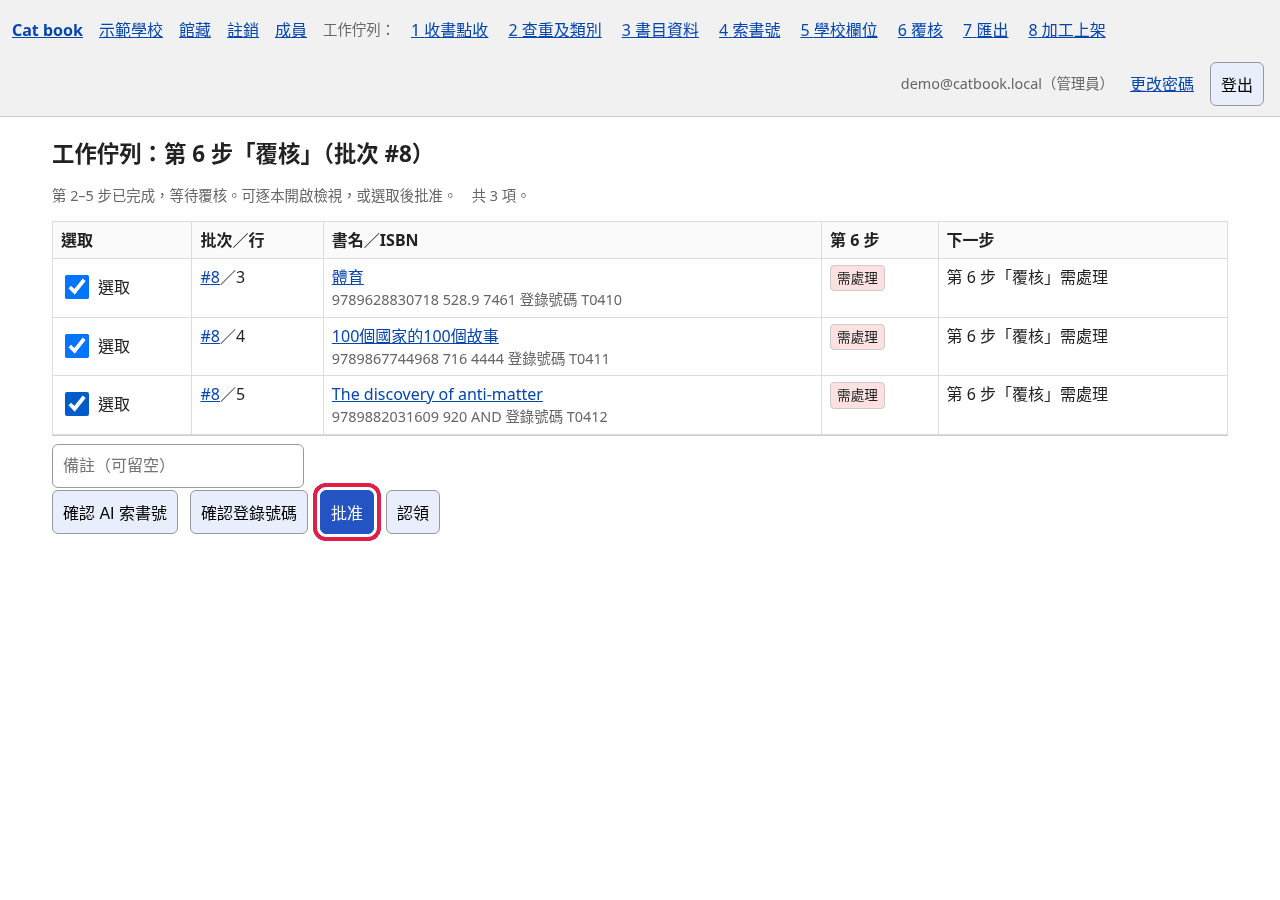Open the book 100個國家的100個故事
Viewport: 1280px width, 900px height.
coord(415,336)
